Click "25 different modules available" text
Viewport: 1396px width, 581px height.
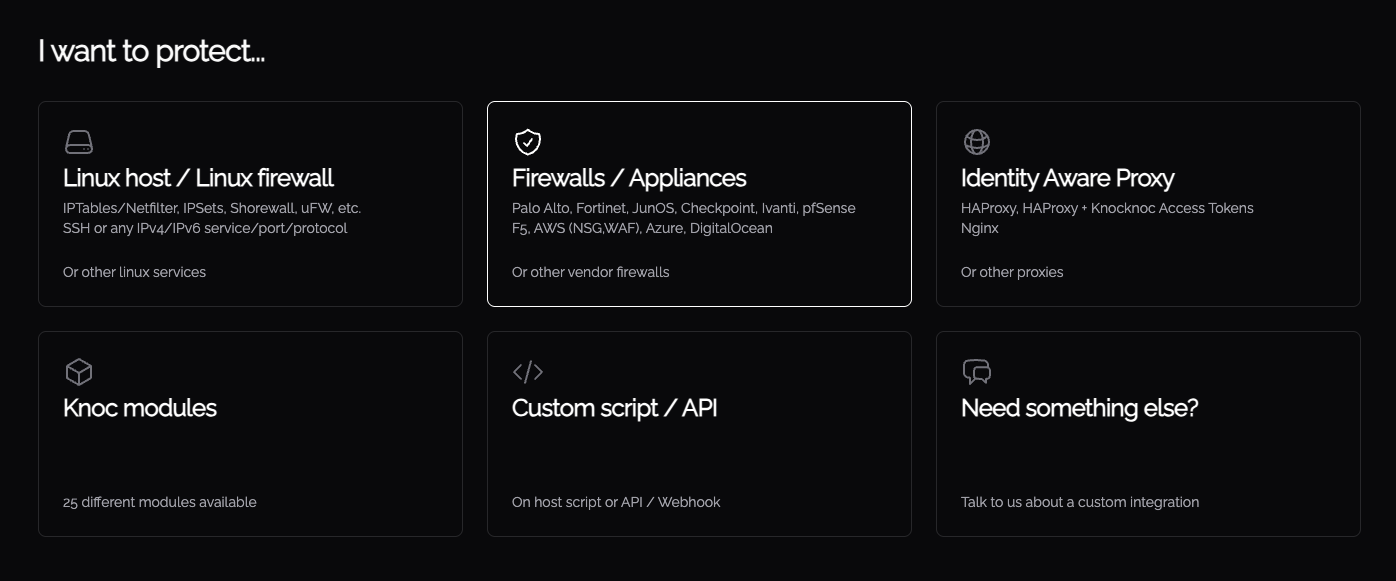(x=160, y=502)
